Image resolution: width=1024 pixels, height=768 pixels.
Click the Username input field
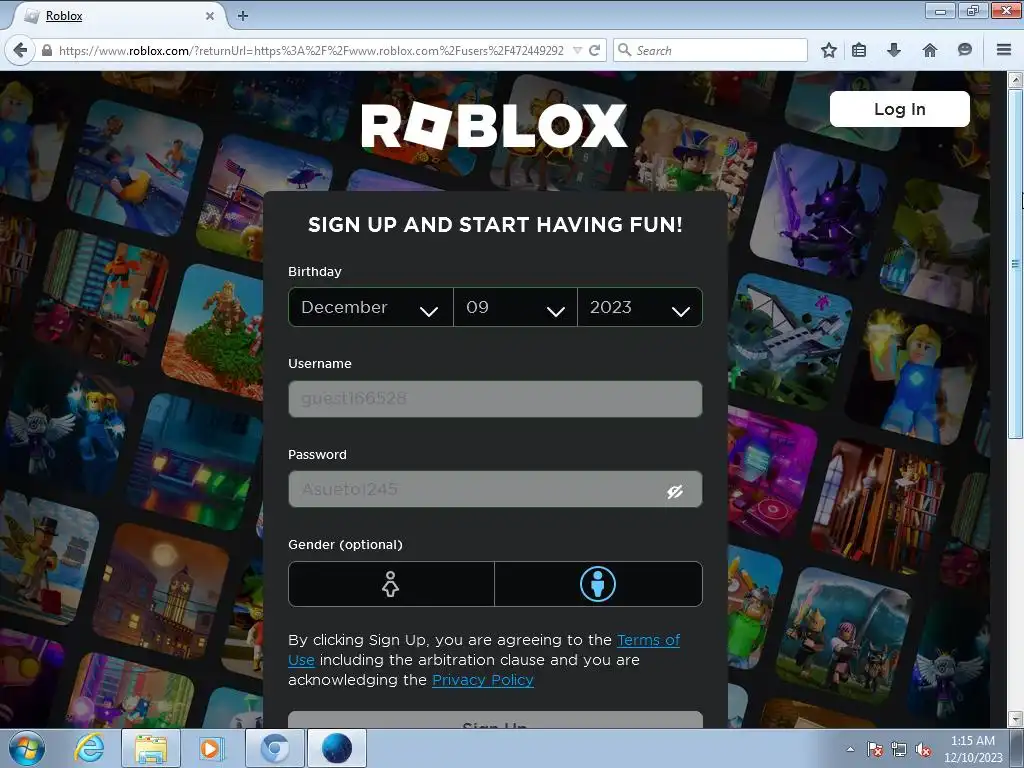click(495, 398)
